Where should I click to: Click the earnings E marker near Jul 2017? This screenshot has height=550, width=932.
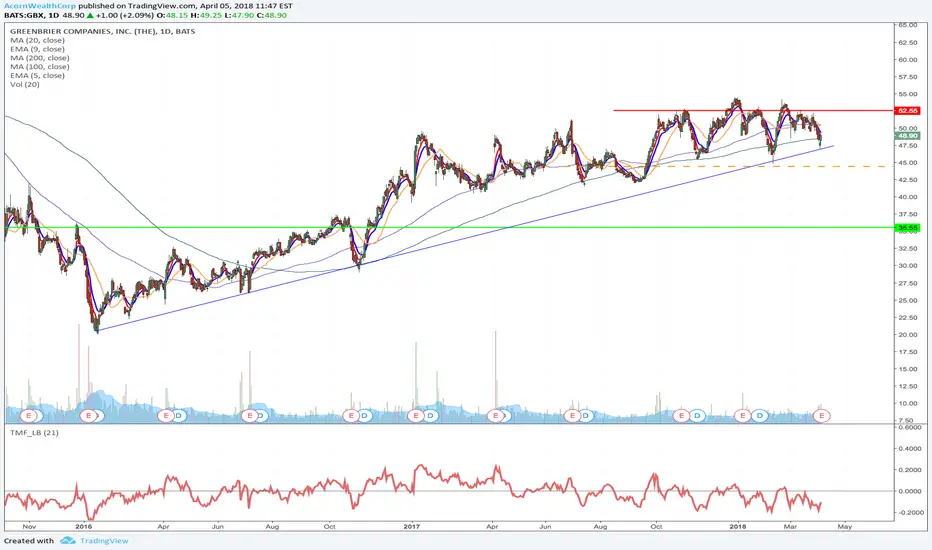pos(572,415)
